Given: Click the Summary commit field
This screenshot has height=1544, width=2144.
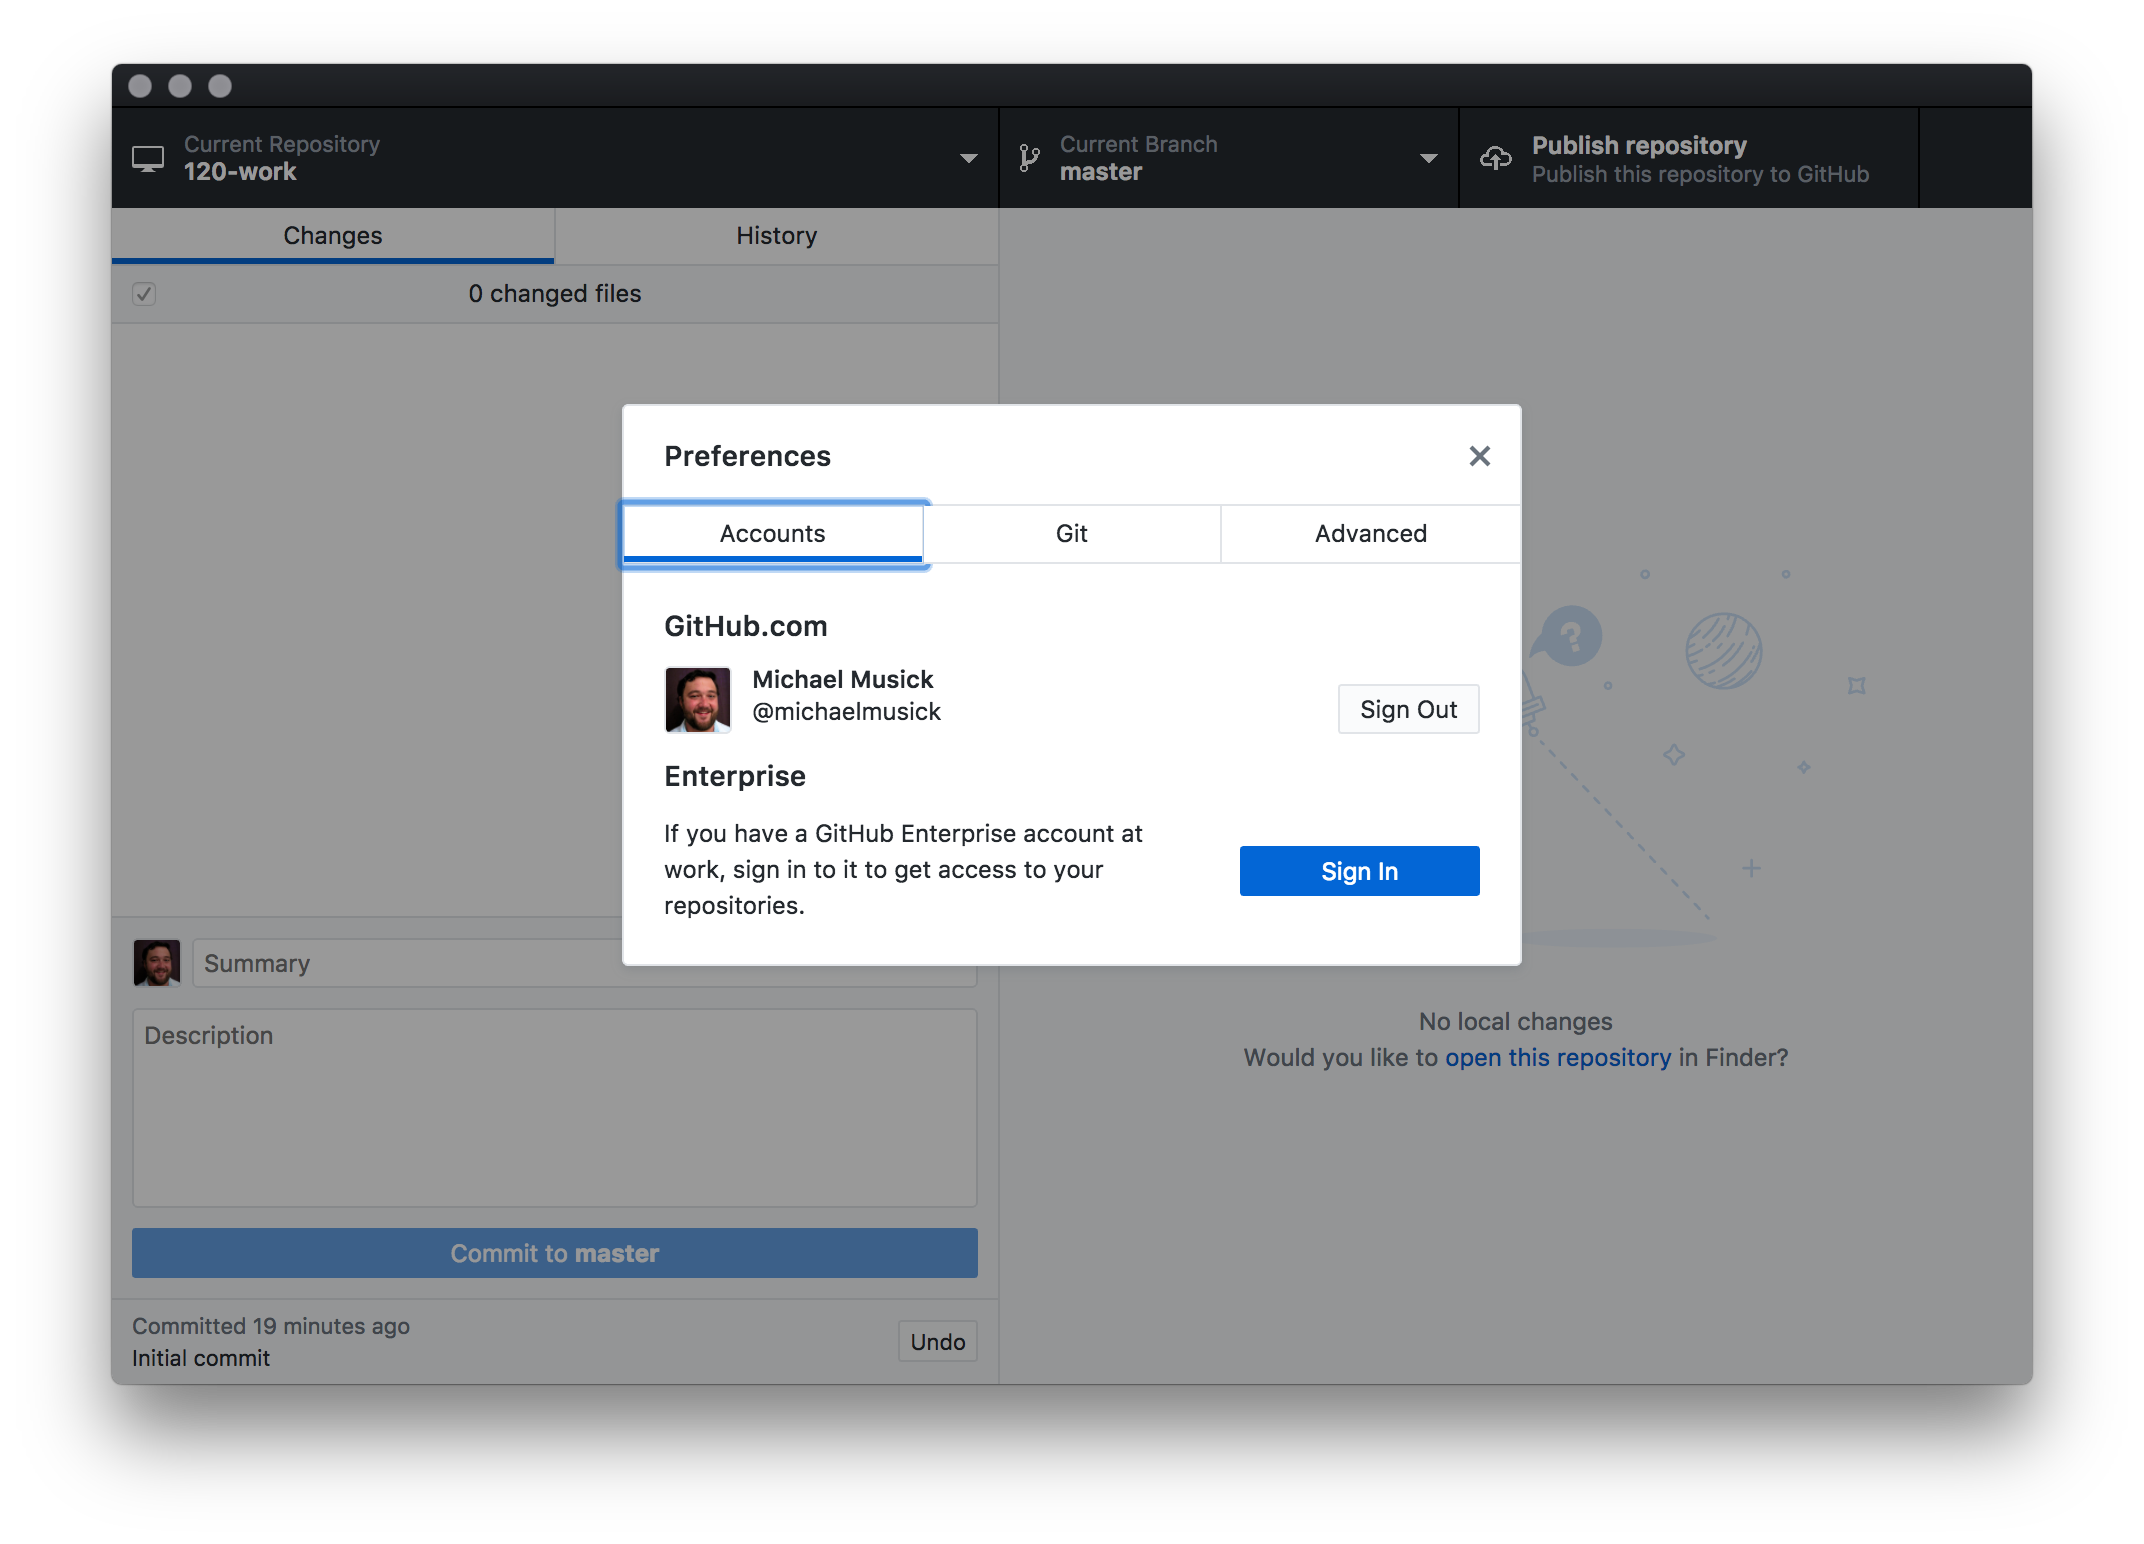Looking at the screenshot, I should point(584,963).
